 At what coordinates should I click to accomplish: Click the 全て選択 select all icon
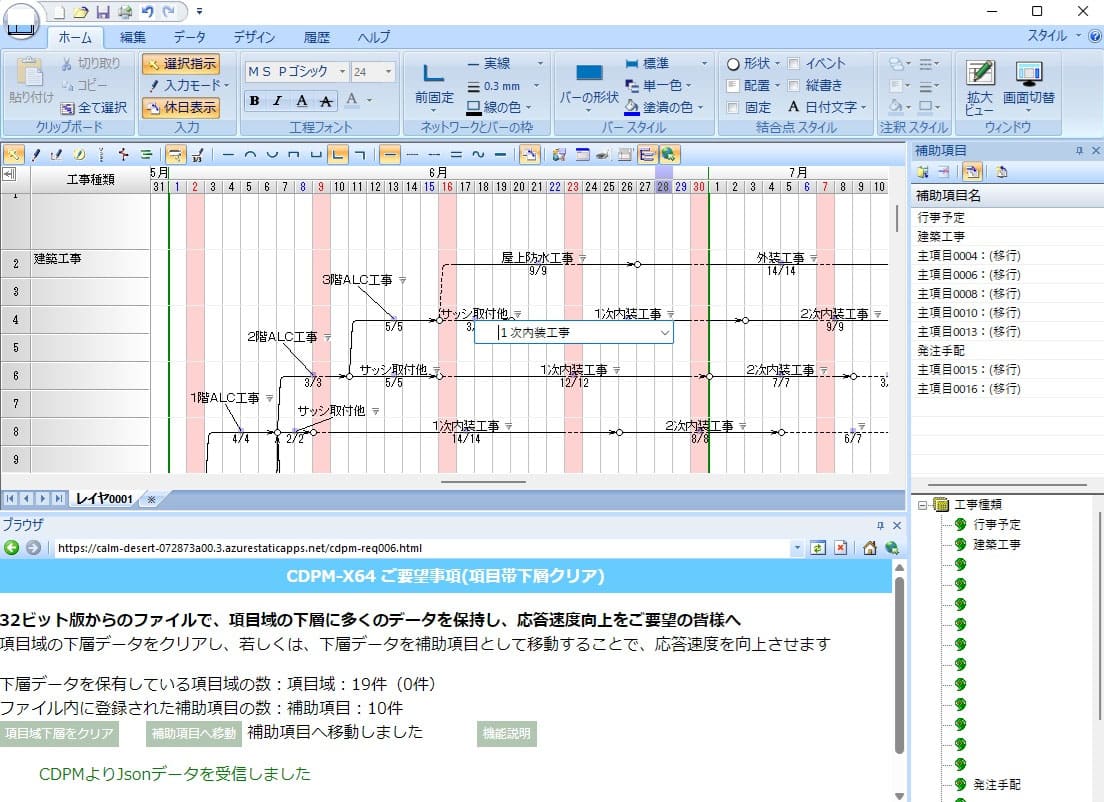pyautogui.click(x=93, y=108)
